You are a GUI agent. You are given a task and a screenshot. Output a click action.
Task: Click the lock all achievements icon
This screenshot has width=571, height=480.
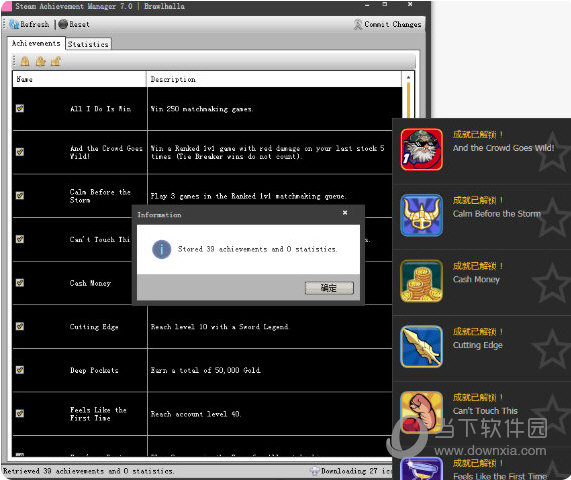(x=25, y=61)
